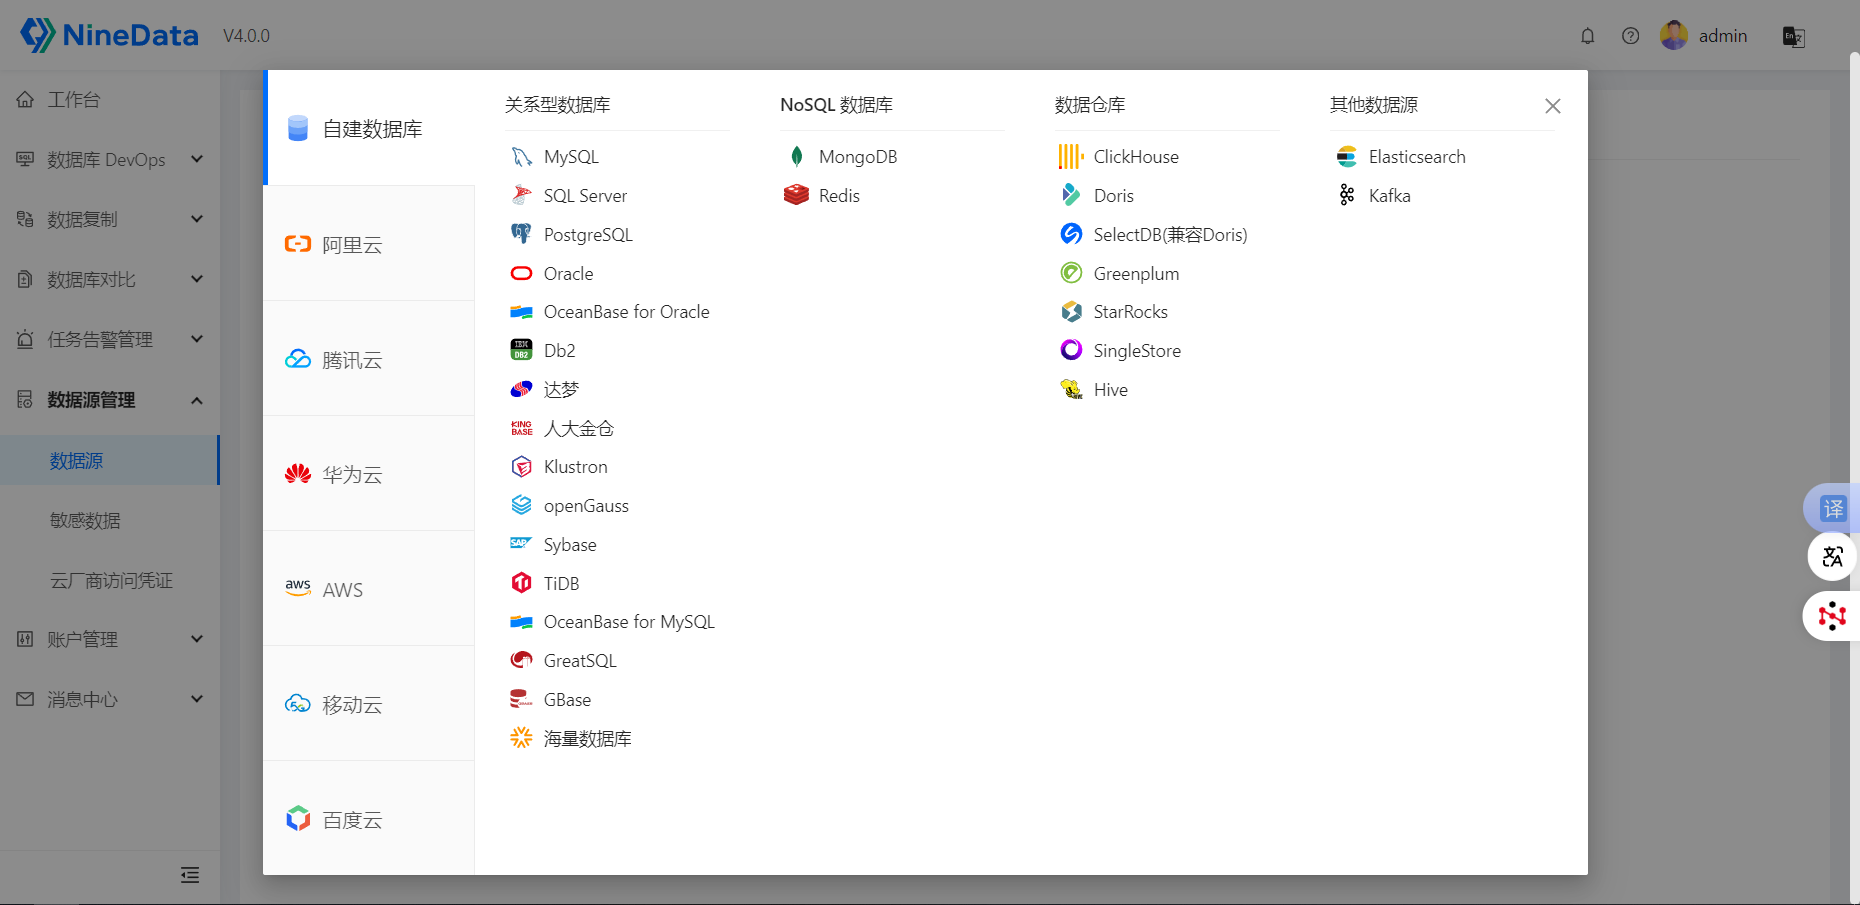The height and width of the screenshot is (905, 1860).
Task: Click the Kafka icon
Action: pos(1346,196)
